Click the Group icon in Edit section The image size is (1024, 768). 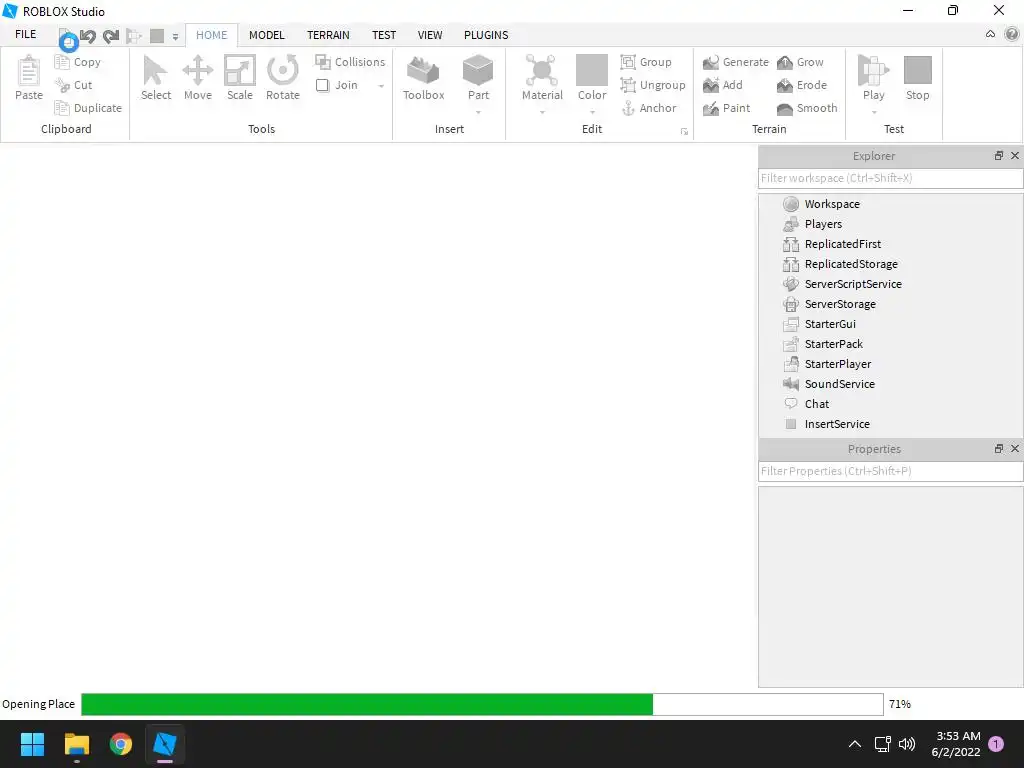coord(628,62)
